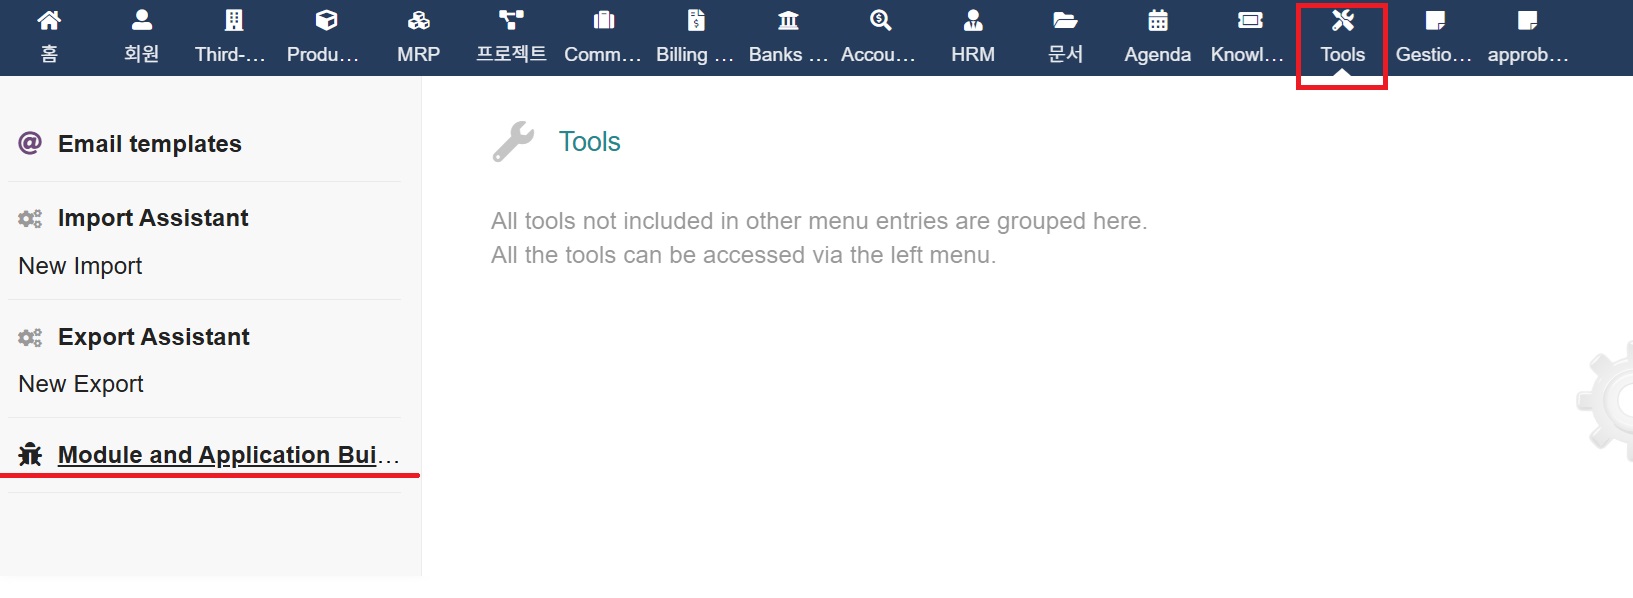This screenshot has height=598, width=1633.
Task: Click the Documents folder icon
Action: point(1065,21)
